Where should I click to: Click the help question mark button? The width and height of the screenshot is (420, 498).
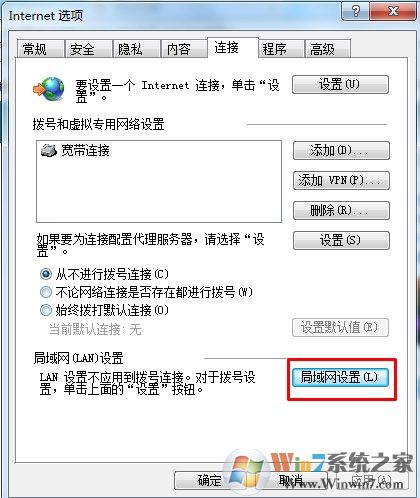click(356, 11)
